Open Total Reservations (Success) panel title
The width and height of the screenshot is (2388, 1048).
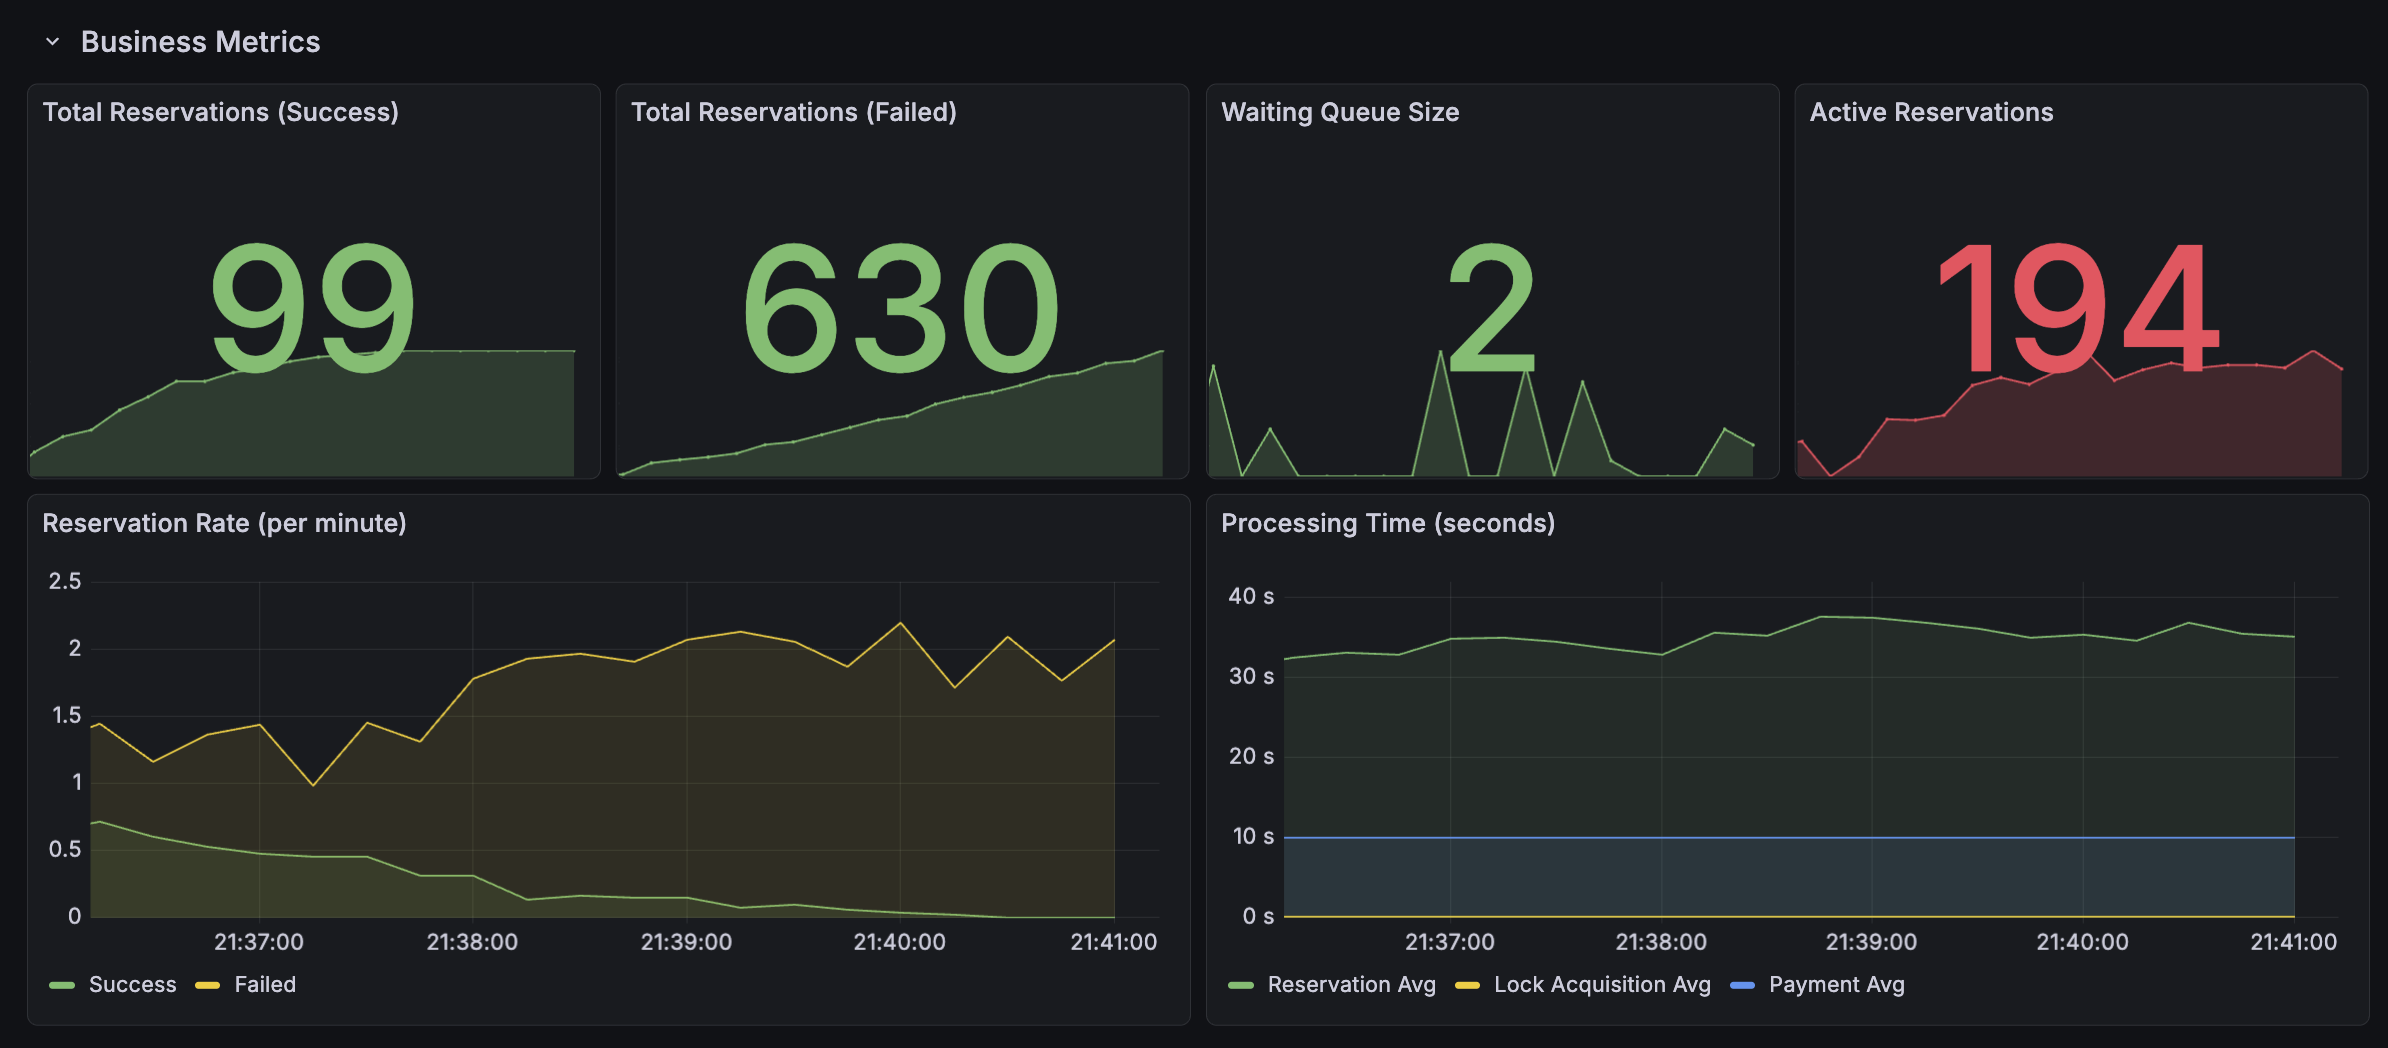[220, 112]
